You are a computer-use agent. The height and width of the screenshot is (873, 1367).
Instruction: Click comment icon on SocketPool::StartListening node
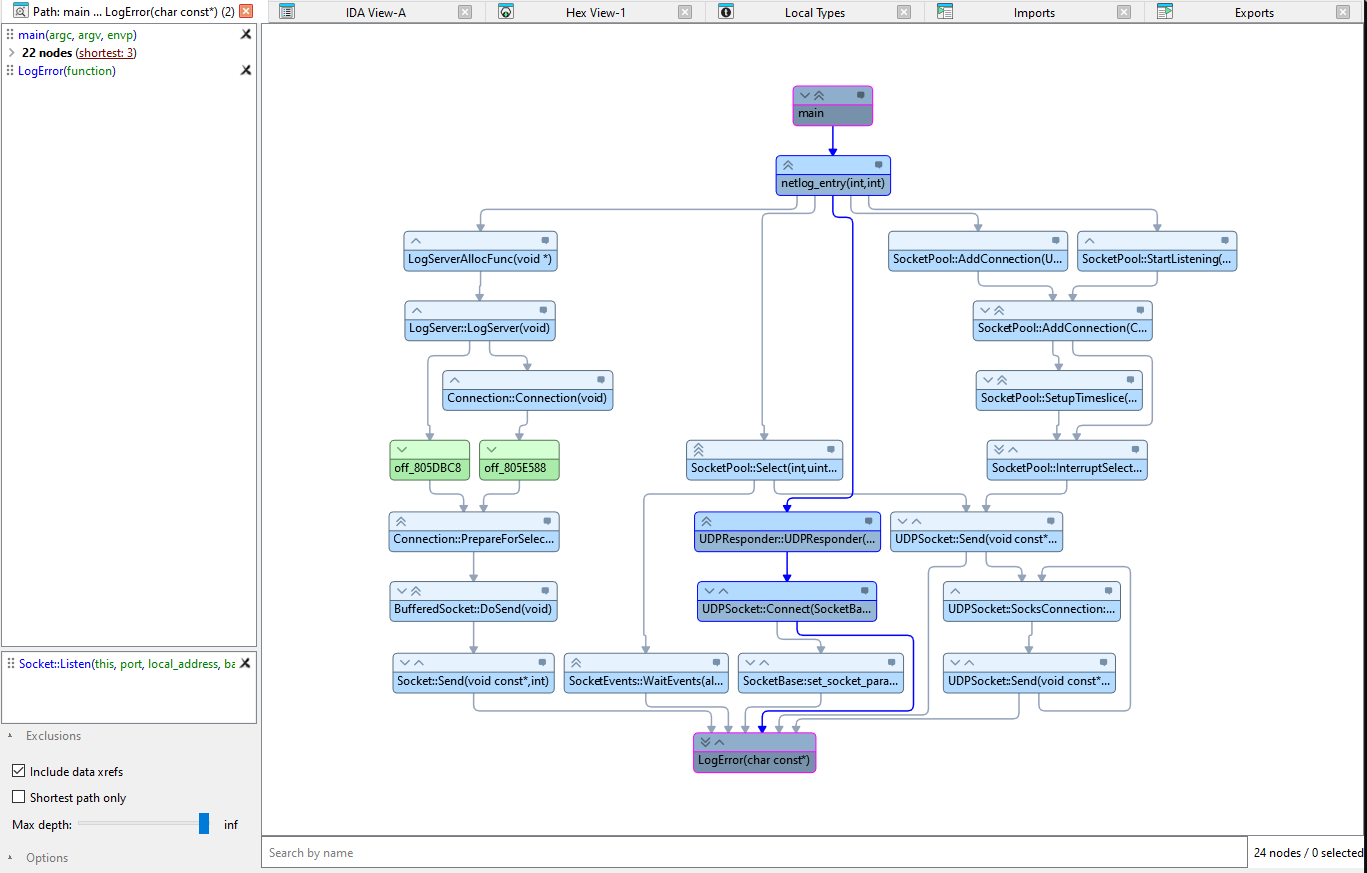(x=1224, y=241)
